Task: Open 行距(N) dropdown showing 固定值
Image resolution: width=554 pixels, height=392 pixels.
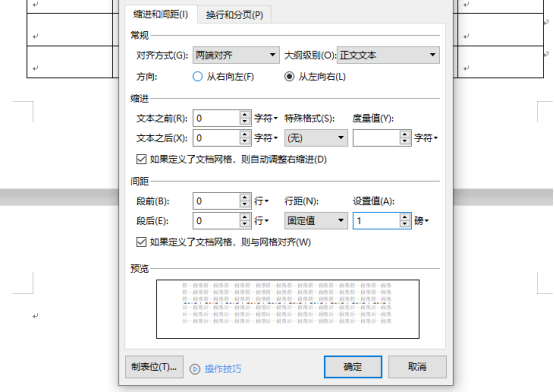Action: tap(316, 221)
